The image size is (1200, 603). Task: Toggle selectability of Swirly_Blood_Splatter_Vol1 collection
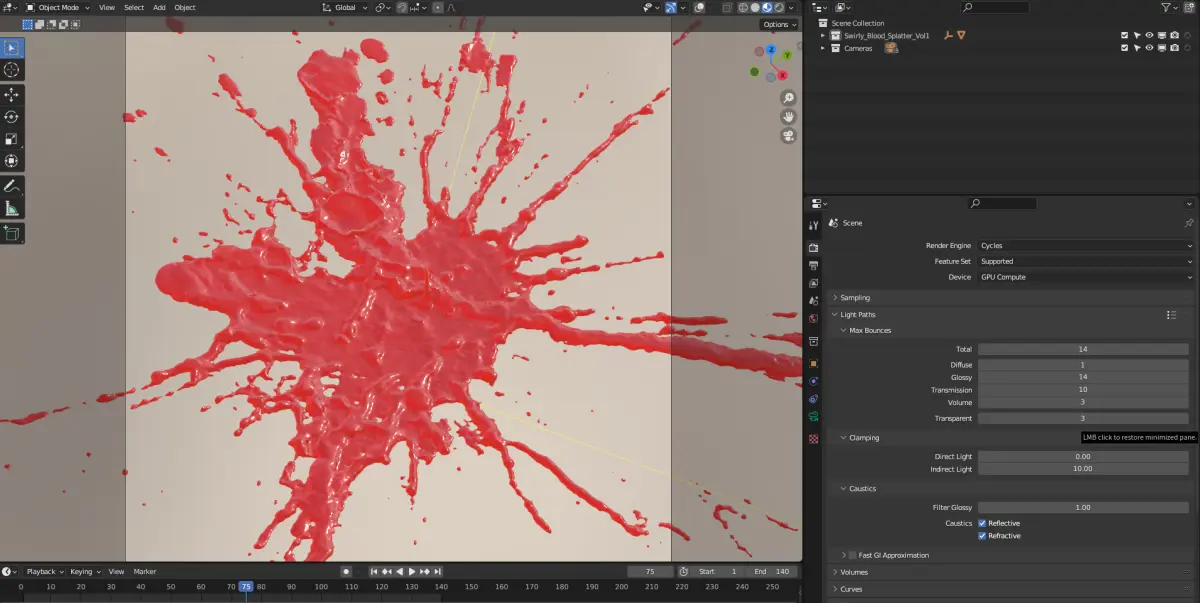click(1137, 35)
